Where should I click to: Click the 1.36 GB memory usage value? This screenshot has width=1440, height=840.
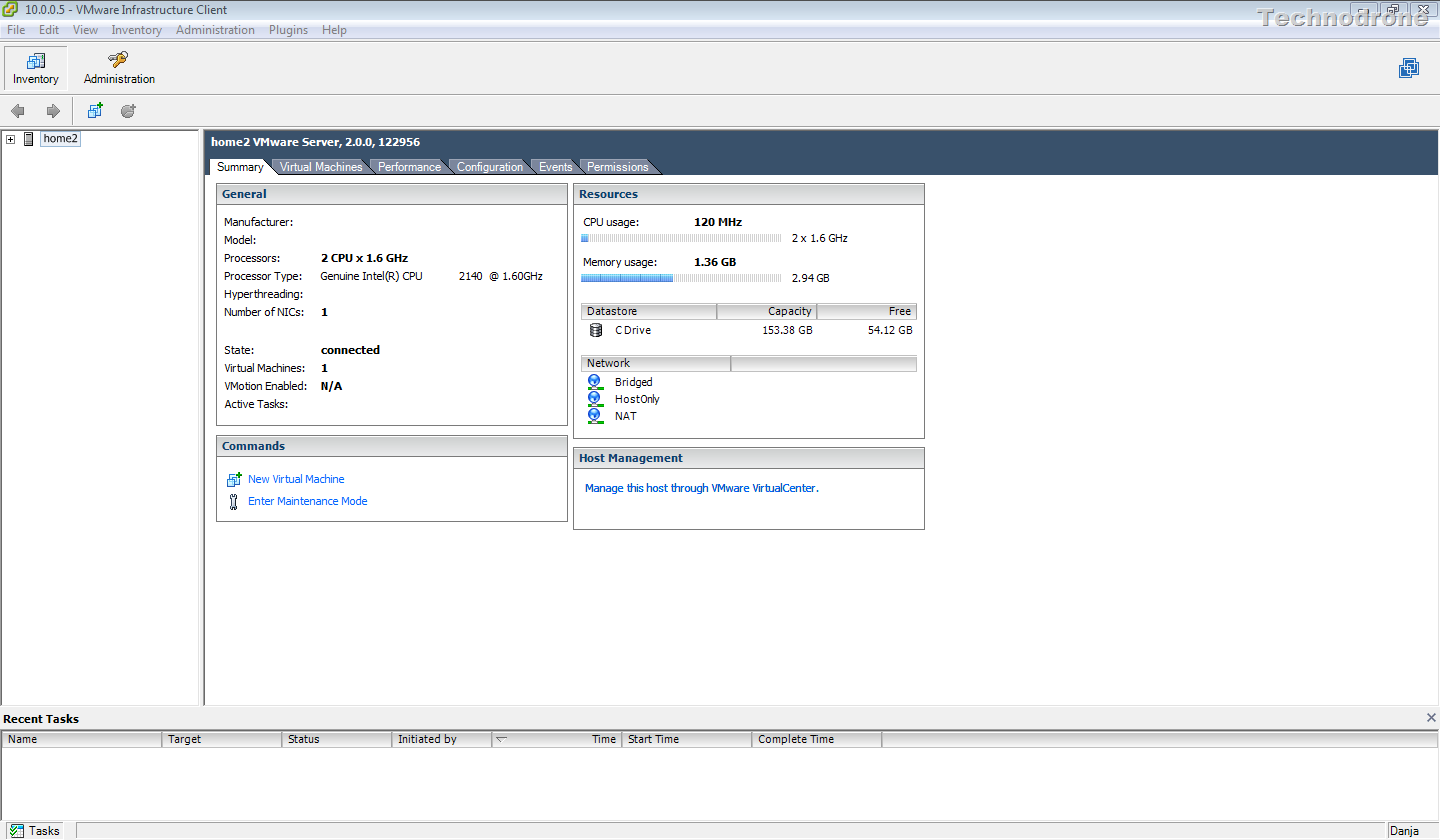715,262
